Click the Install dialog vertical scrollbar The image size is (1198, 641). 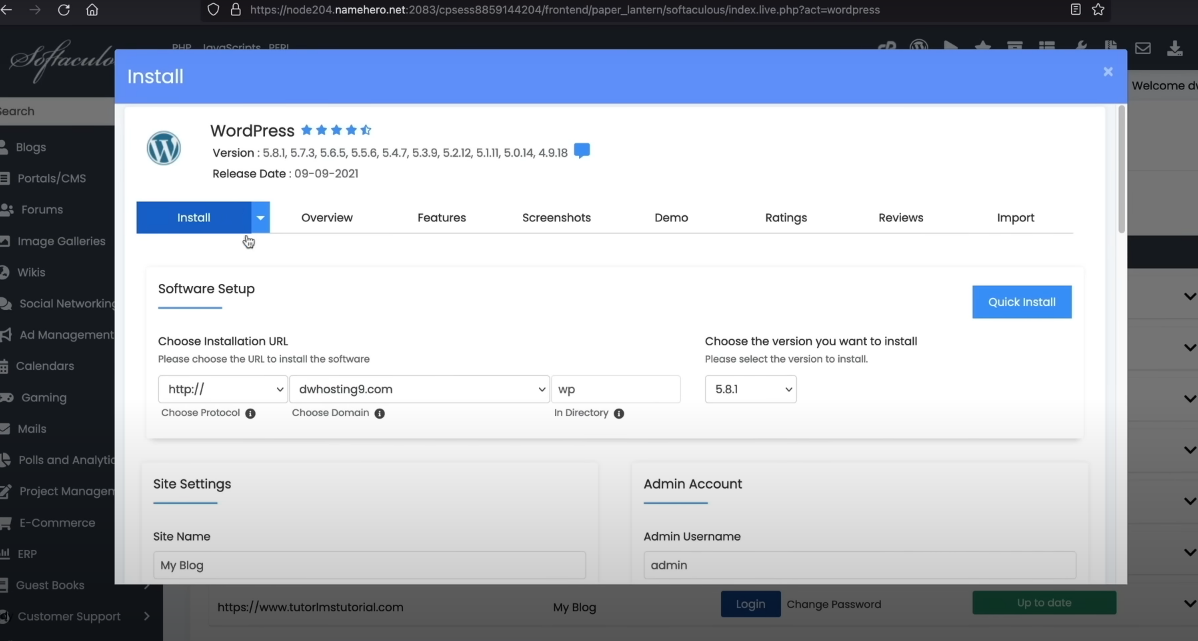1122,170
